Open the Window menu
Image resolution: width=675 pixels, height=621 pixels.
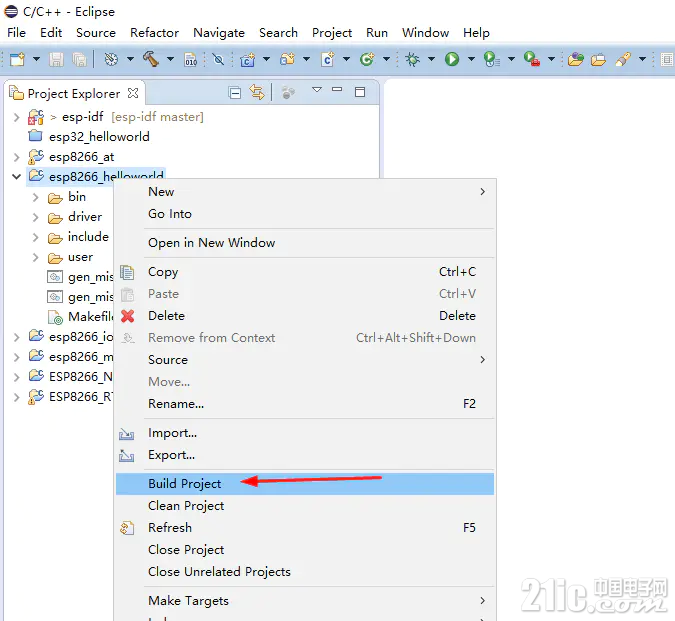(425, 33)
